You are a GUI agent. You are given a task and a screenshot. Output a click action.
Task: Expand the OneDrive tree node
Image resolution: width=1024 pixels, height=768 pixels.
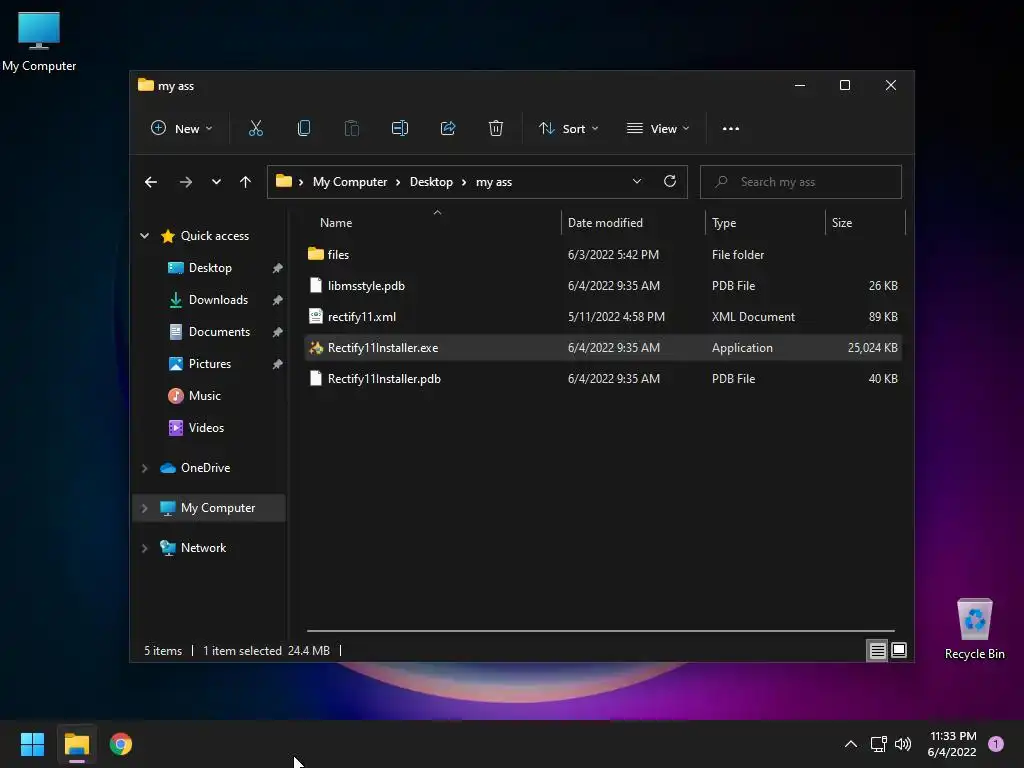click(x=145, y=468)
